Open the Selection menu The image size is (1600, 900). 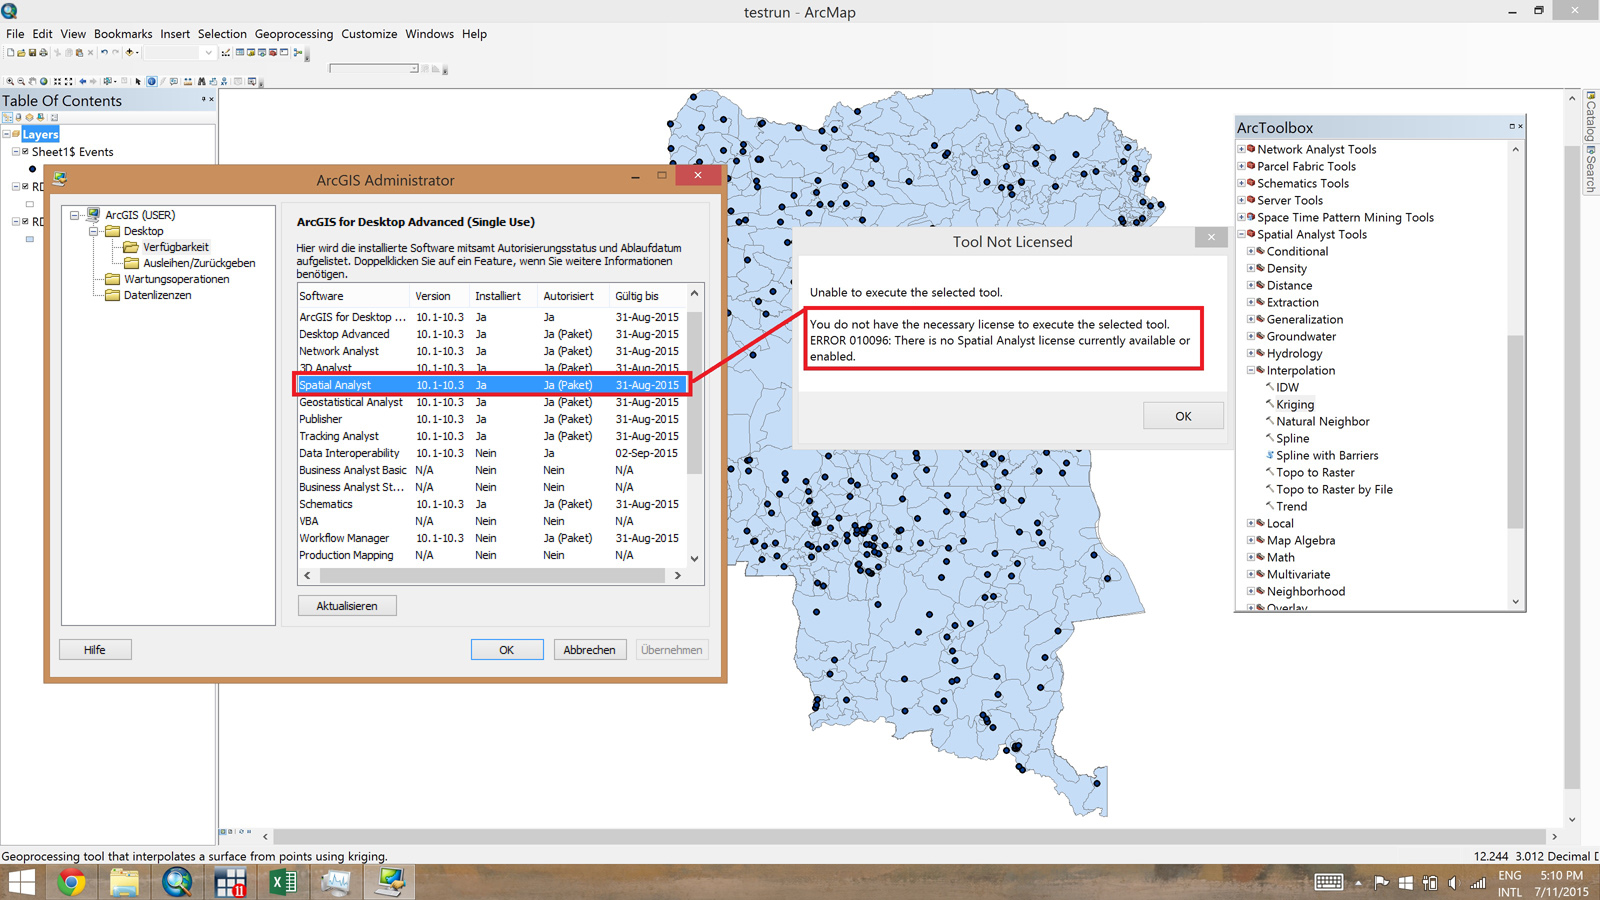point(222,34)
